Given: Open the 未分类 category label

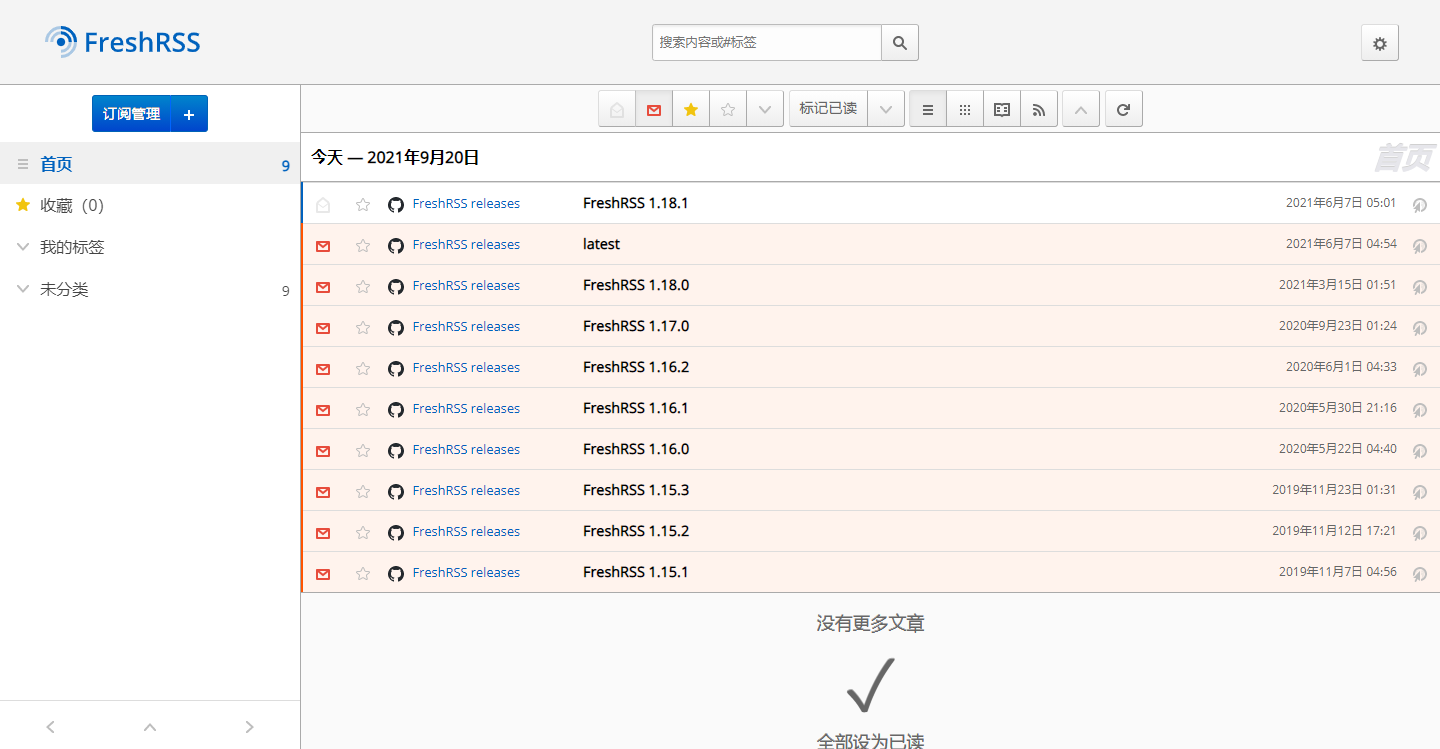Looking at the screenshot, I should (x=64, y=289).
